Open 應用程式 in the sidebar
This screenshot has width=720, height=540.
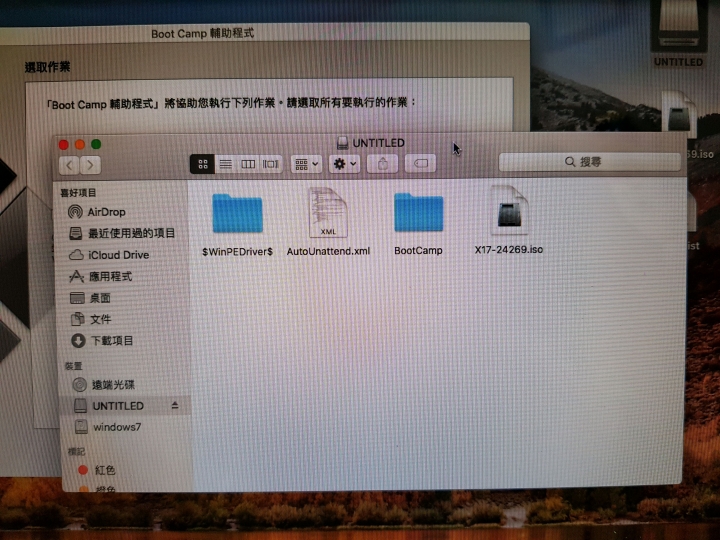pyautogui.click(x=101, y=276)
